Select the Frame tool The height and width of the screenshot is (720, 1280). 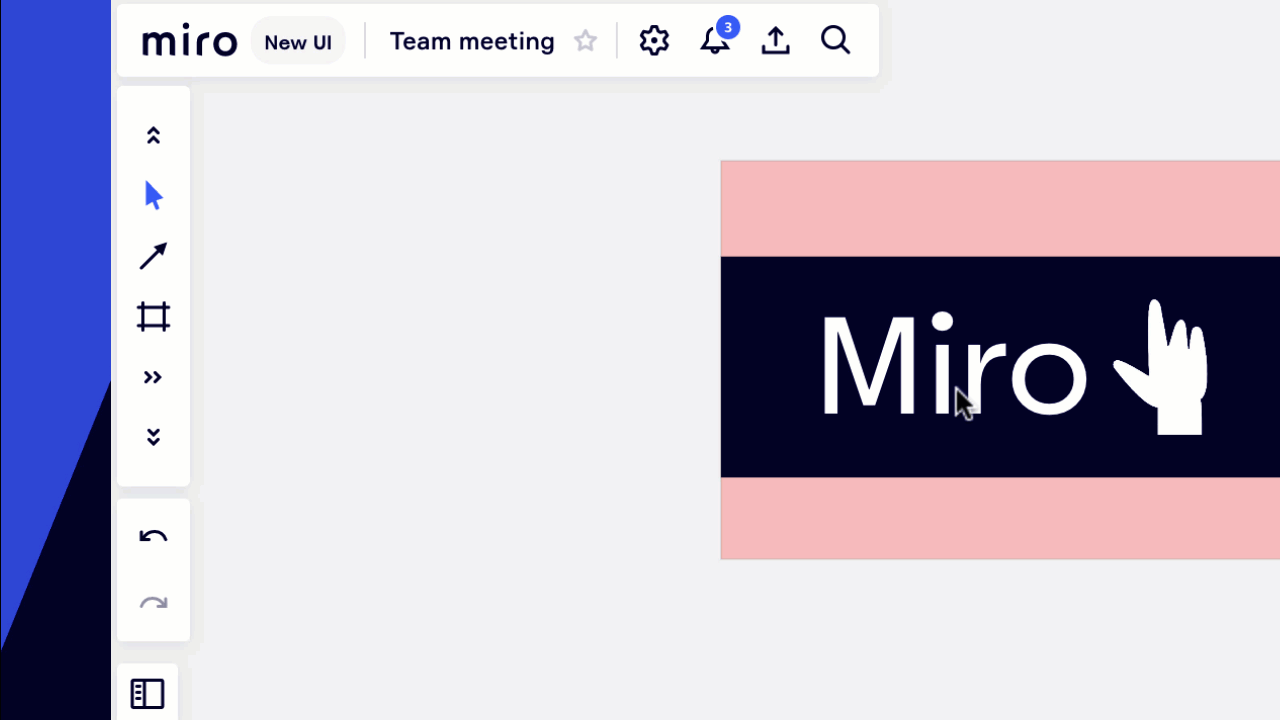pos(153,317)
